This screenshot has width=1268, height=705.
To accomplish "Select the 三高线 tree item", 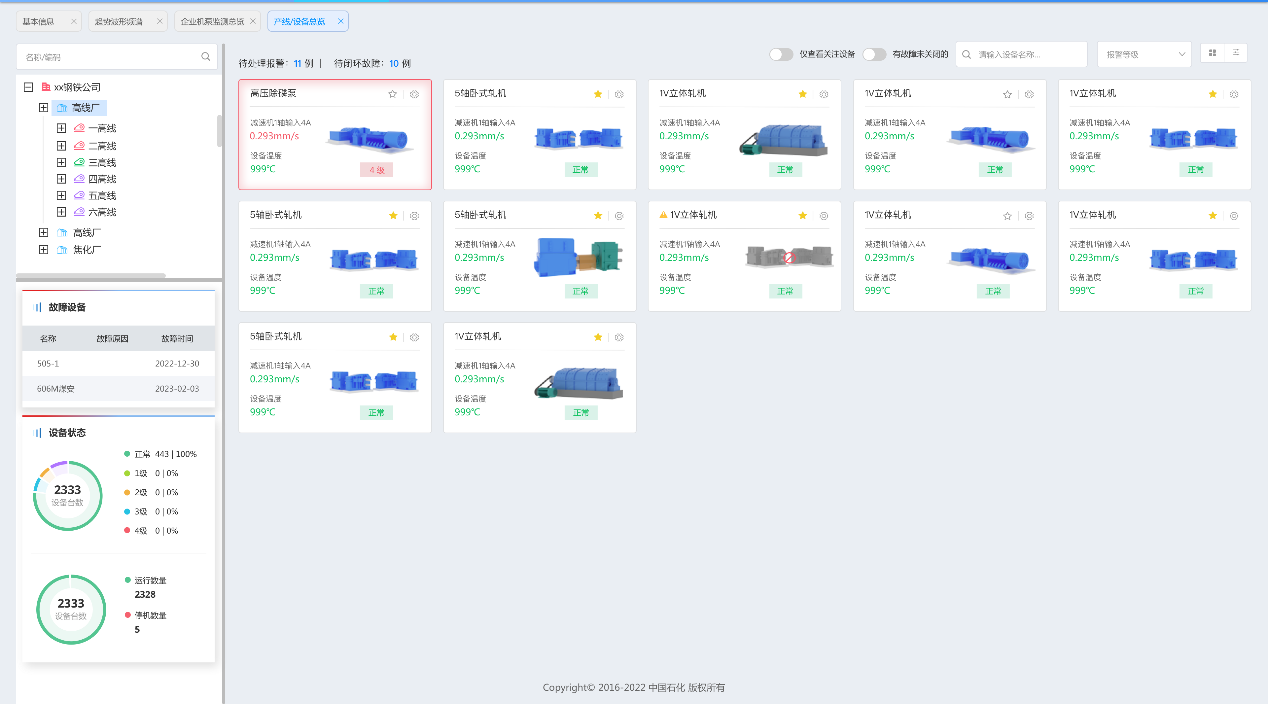I will coord(102,162).
